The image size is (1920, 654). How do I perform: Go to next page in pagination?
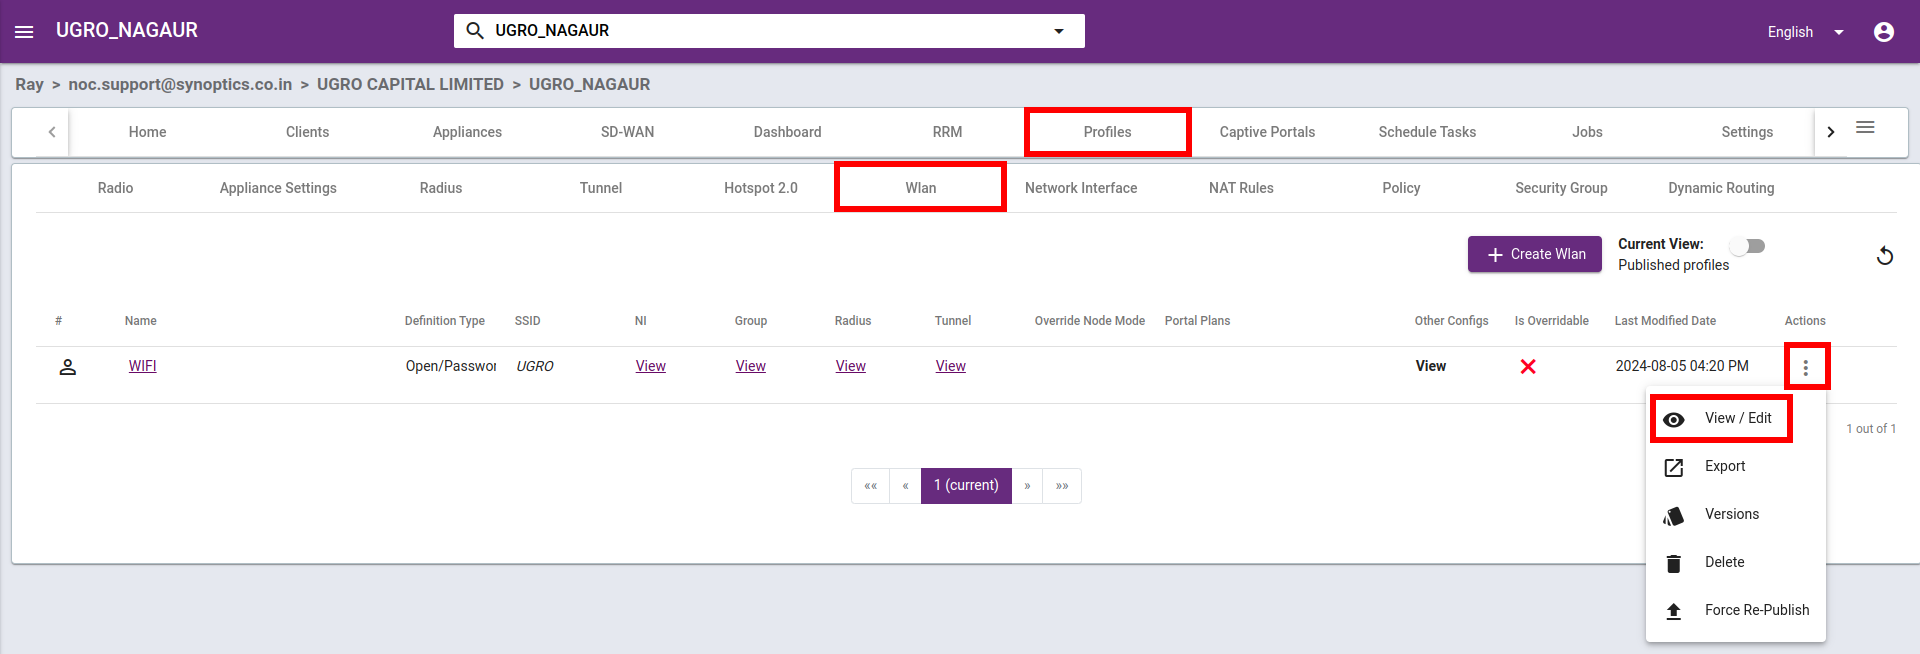pos(1027,486)
